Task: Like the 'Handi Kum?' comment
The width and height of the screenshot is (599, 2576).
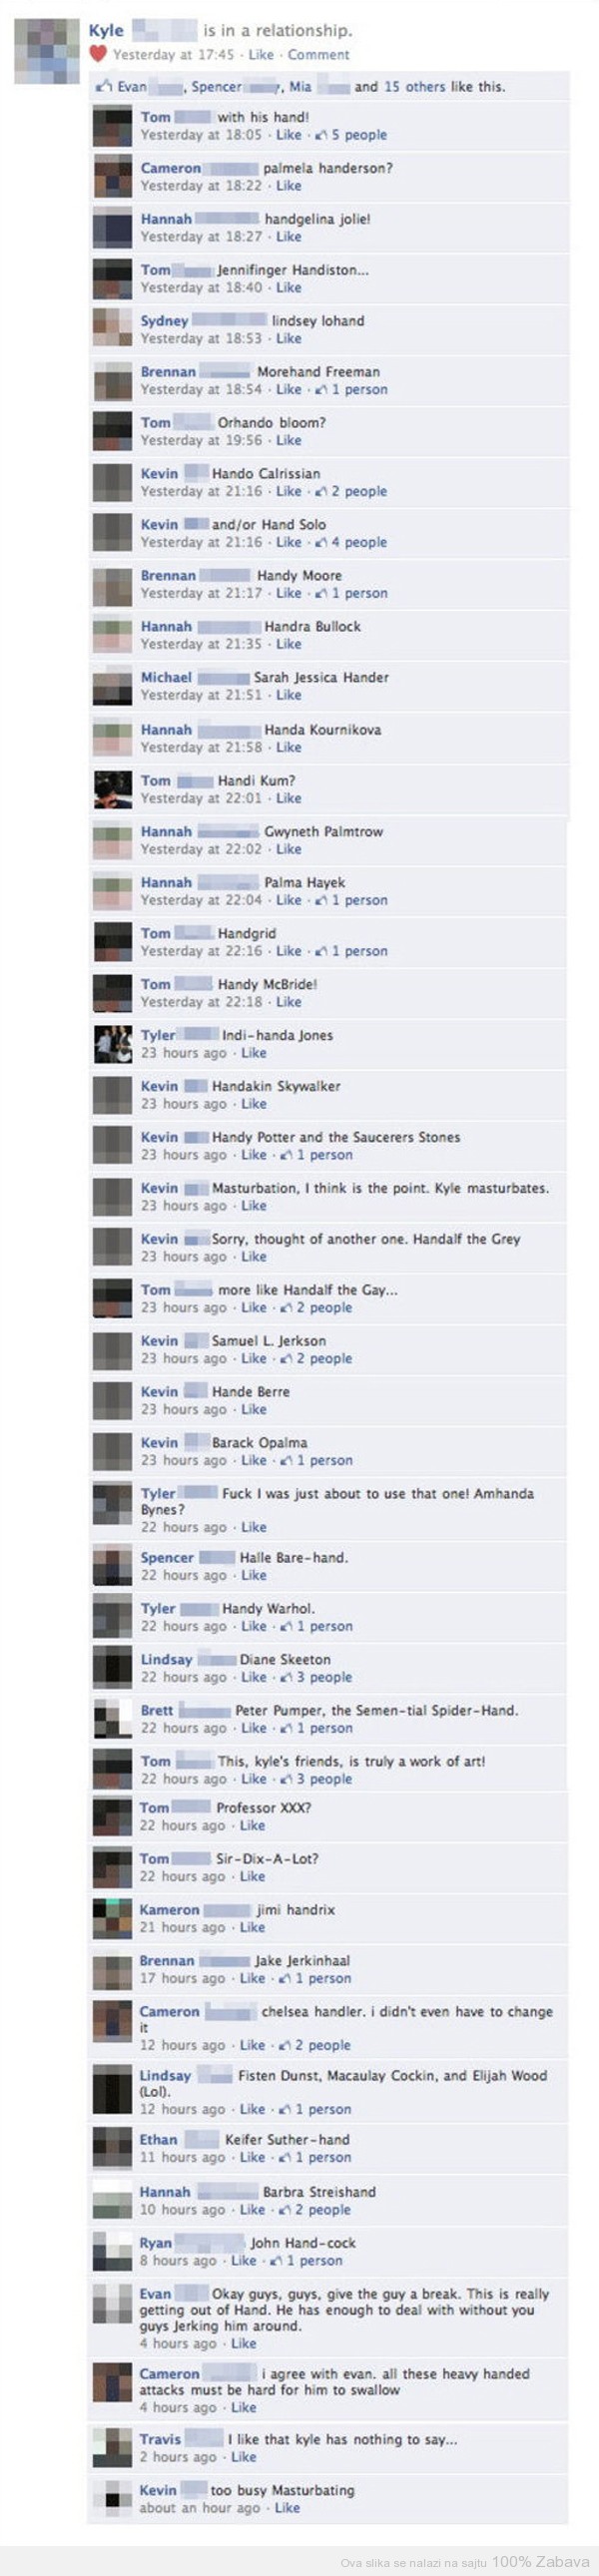Action: click(289, 799)
